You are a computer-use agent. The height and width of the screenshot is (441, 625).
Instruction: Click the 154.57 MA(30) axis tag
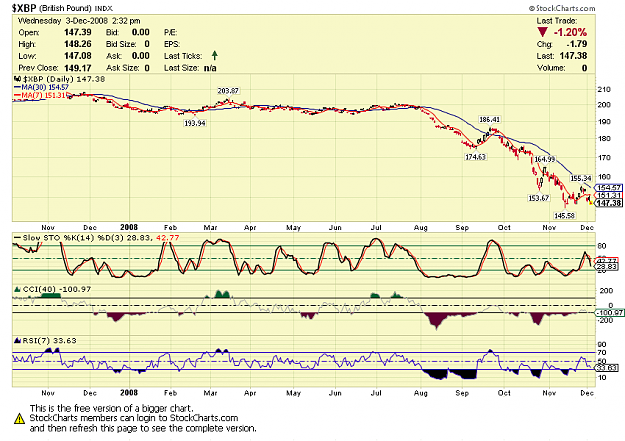tap(609, 187)
